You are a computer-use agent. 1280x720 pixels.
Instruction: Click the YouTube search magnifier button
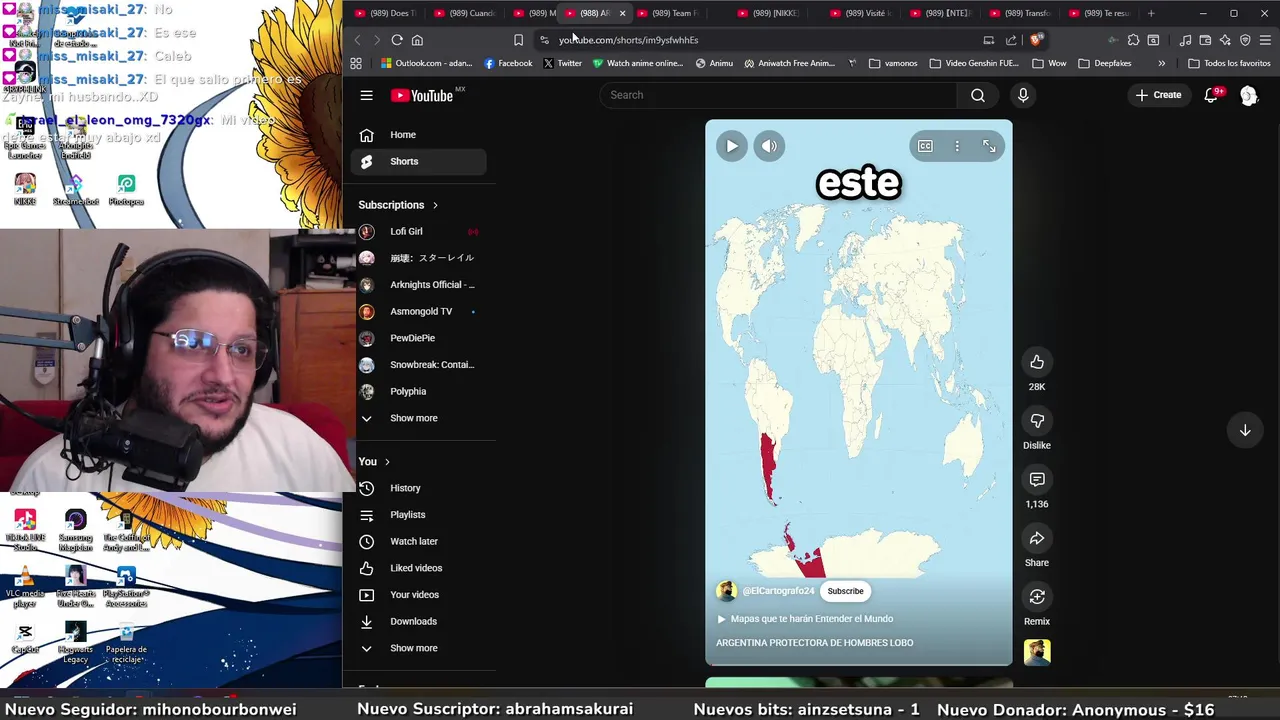[978, 95]
